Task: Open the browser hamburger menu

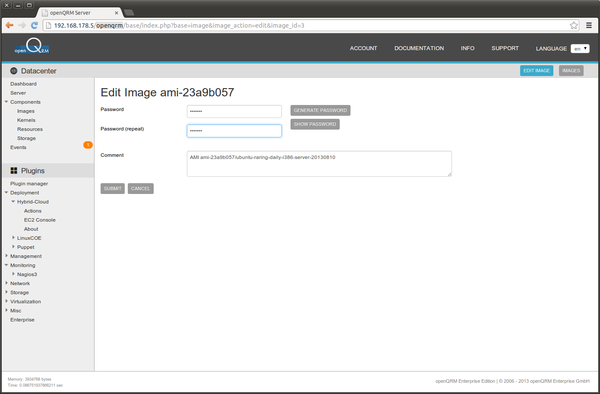Action: click(x=589, y=25)
